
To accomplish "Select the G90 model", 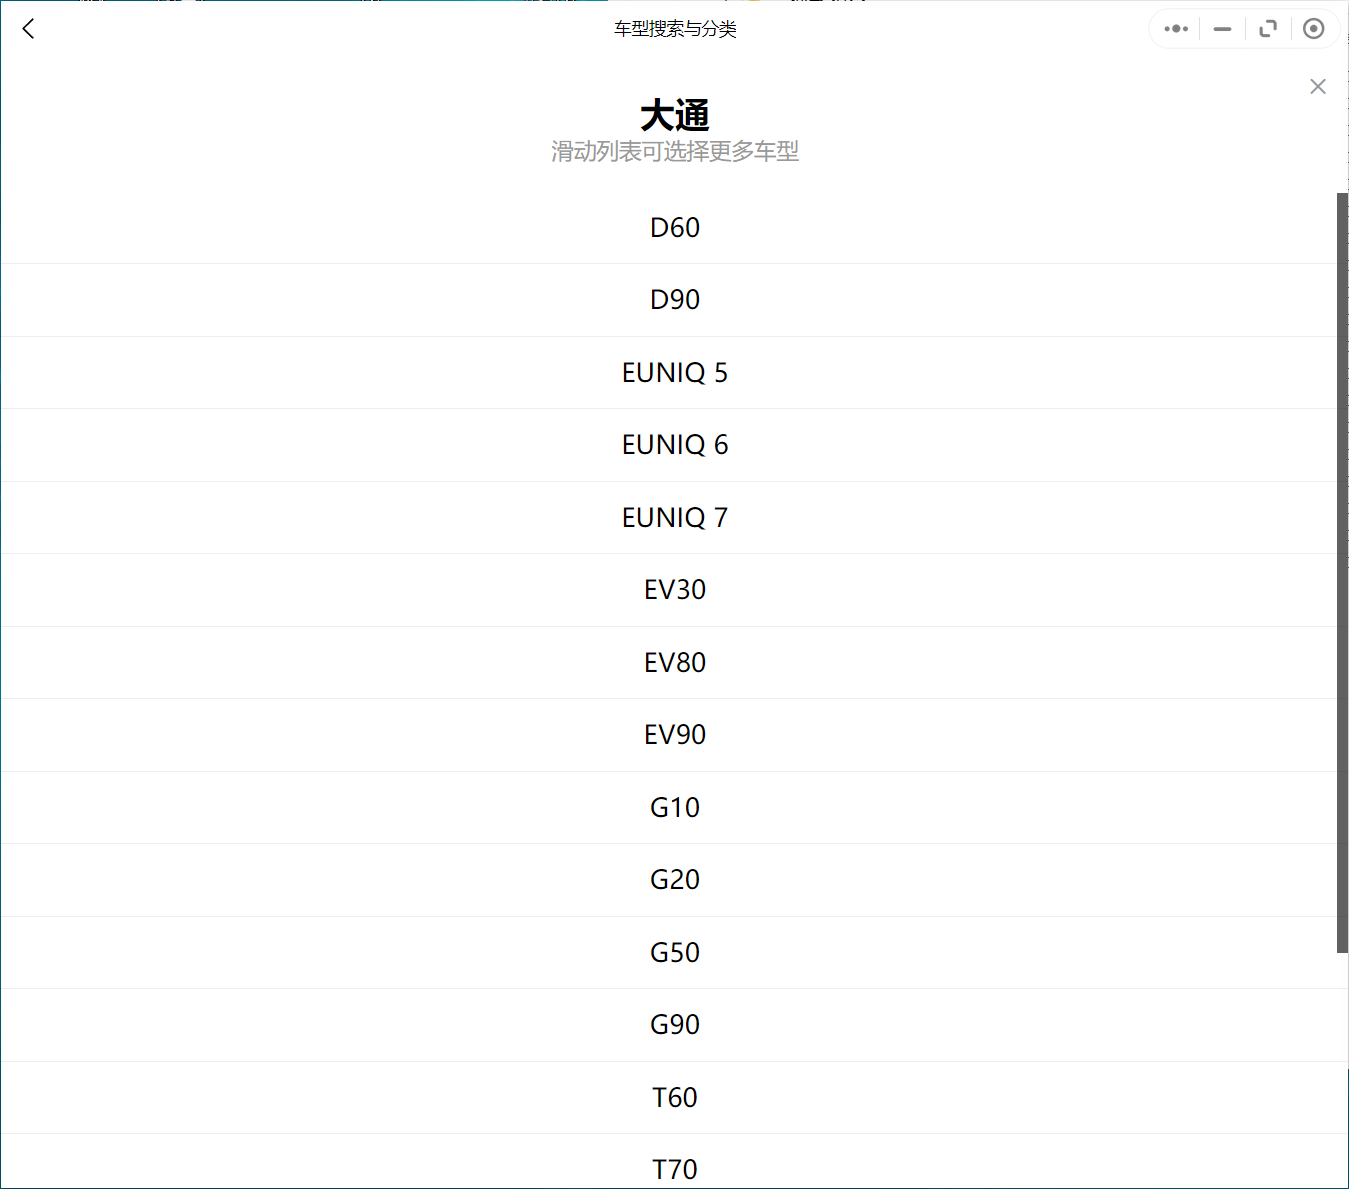I will pos(675,1025).
